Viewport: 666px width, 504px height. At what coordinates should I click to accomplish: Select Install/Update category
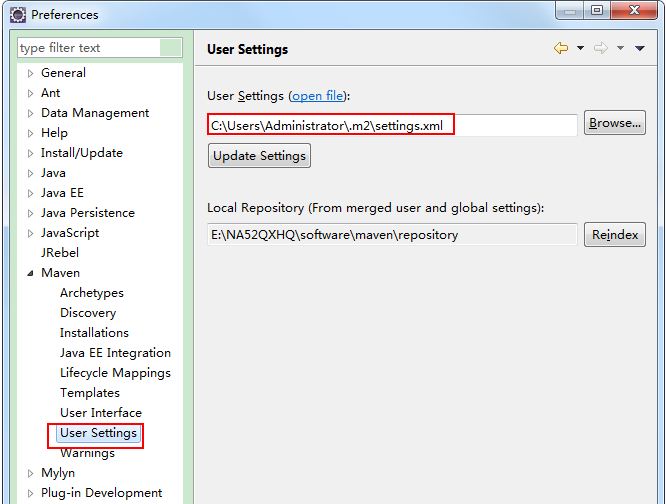coord(82,152)
